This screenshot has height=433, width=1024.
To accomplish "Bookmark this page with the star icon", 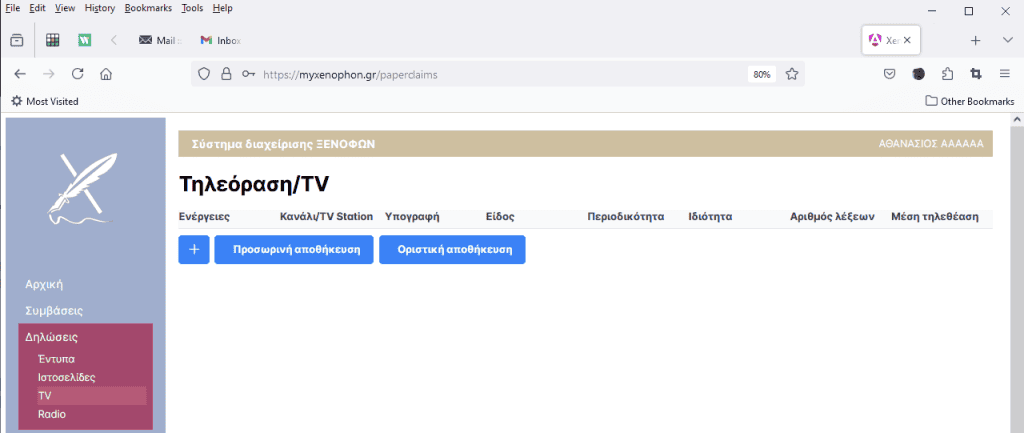I will point(791,74).
